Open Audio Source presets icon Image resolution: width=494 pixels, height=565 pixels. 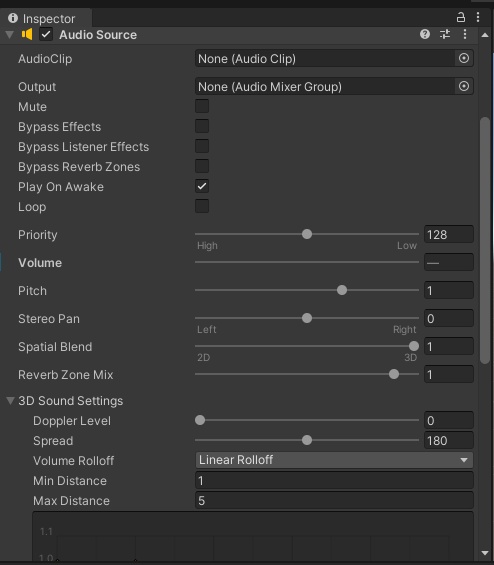pos(445,34)
